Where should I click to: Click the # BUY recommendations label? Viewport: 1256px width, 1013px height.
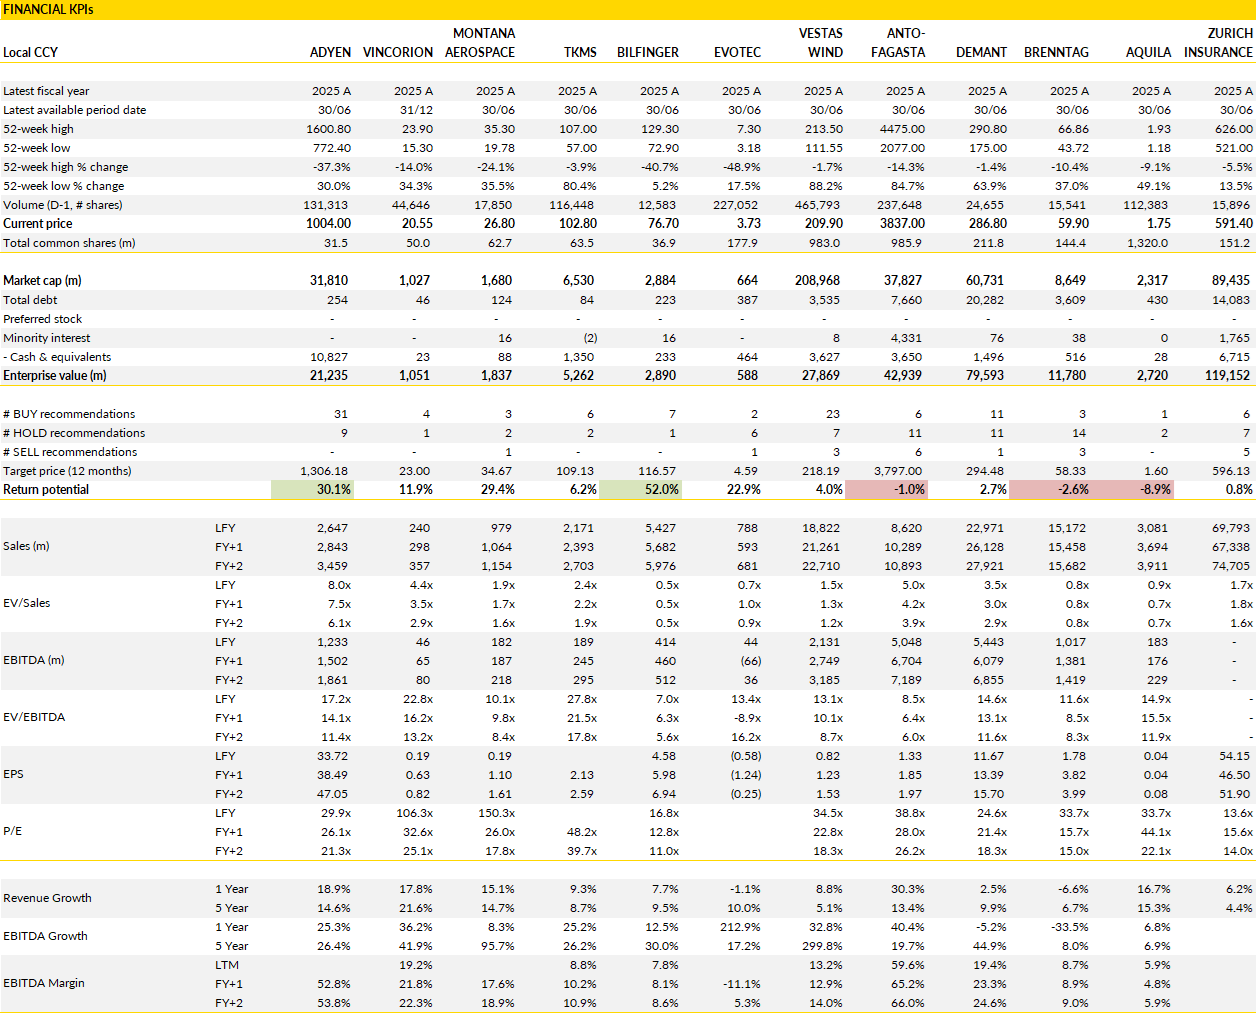pos(69,414)
